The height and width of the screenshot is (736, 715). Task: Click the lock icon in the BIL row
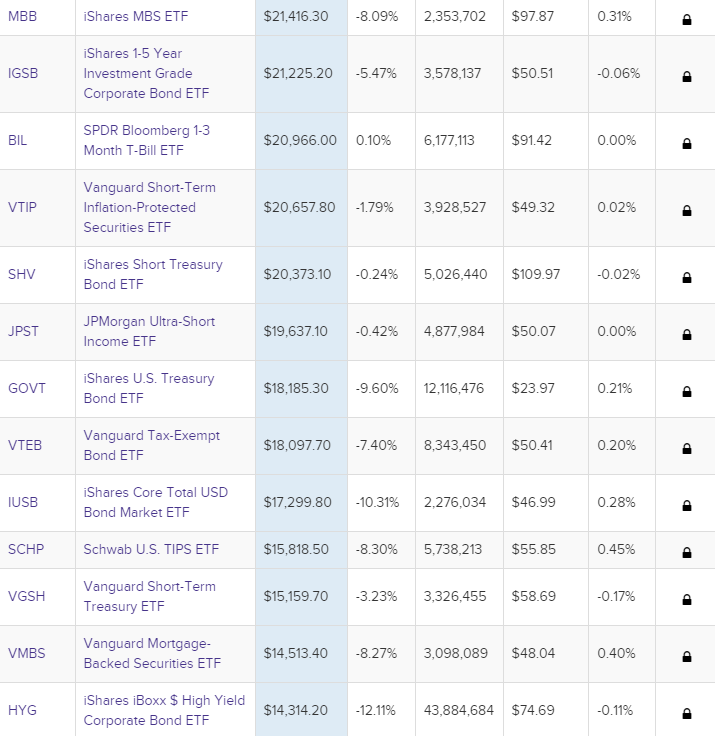click(x=686, y=144)
